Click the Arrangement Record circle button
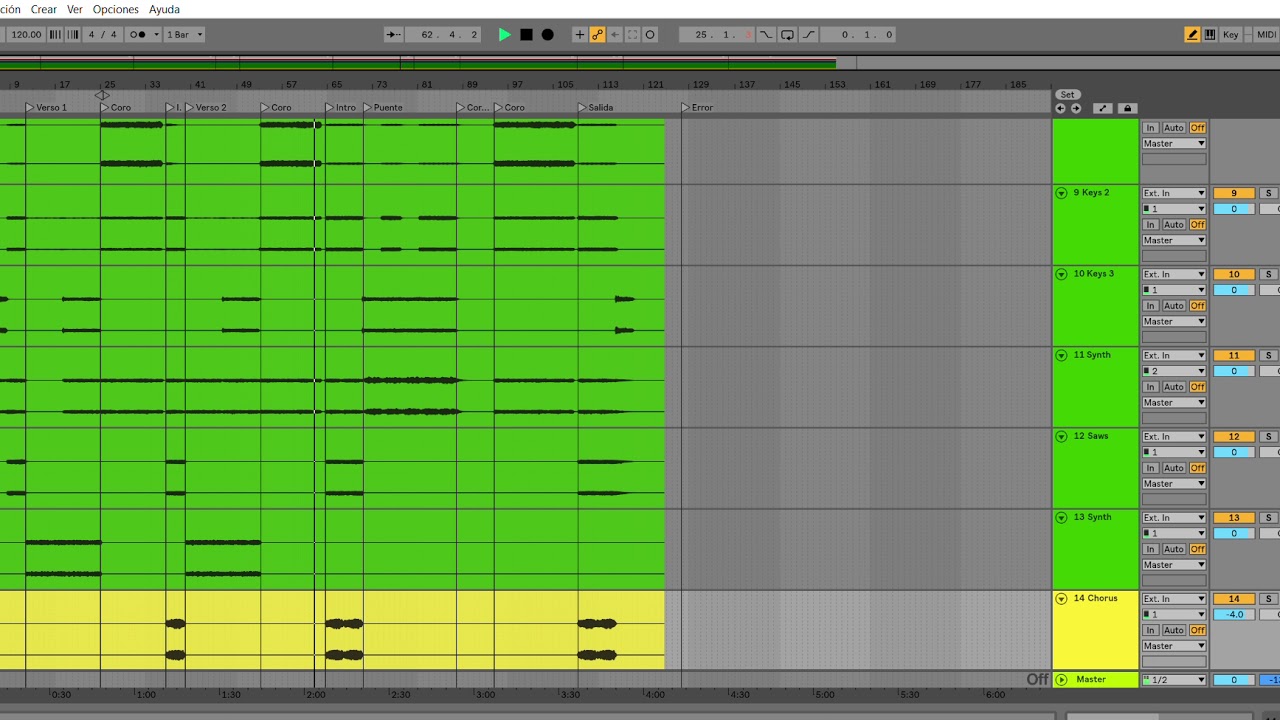 tap(547, 34)
